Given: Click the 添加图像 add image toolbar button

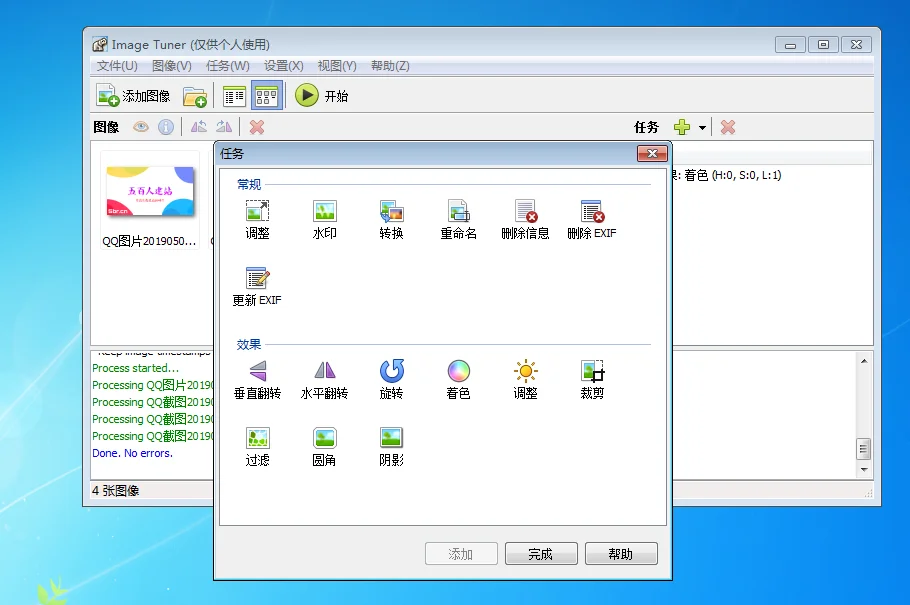Looking at the screenshot, I should click(x=133, y=96).
